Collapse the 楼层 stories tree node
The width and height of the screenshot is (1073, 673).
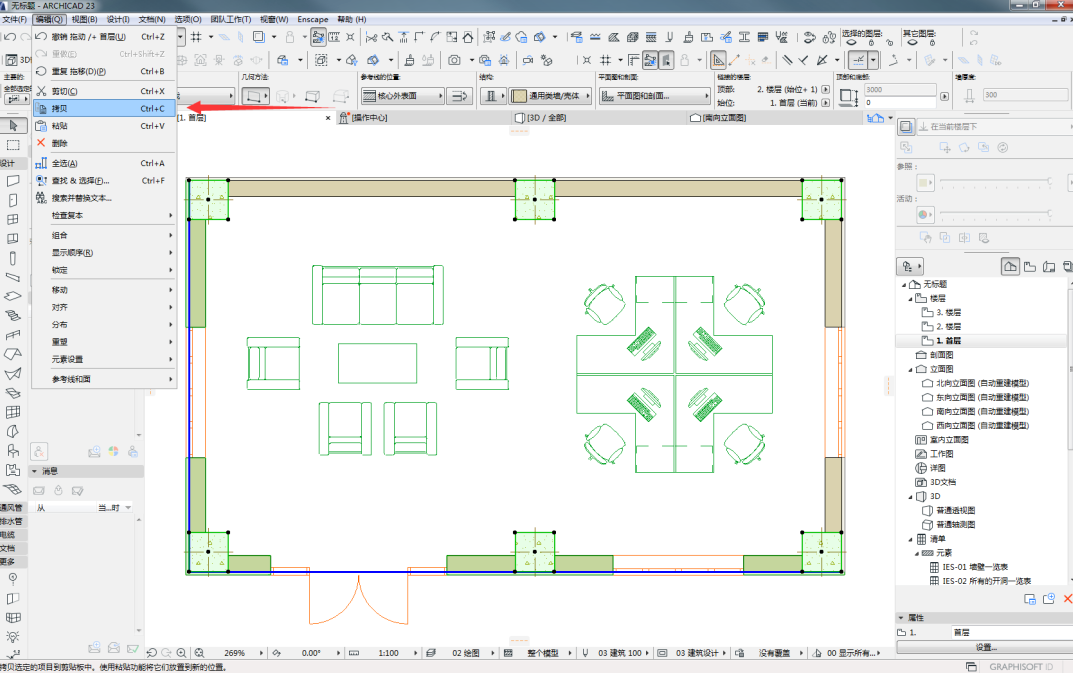pos(910,299)
